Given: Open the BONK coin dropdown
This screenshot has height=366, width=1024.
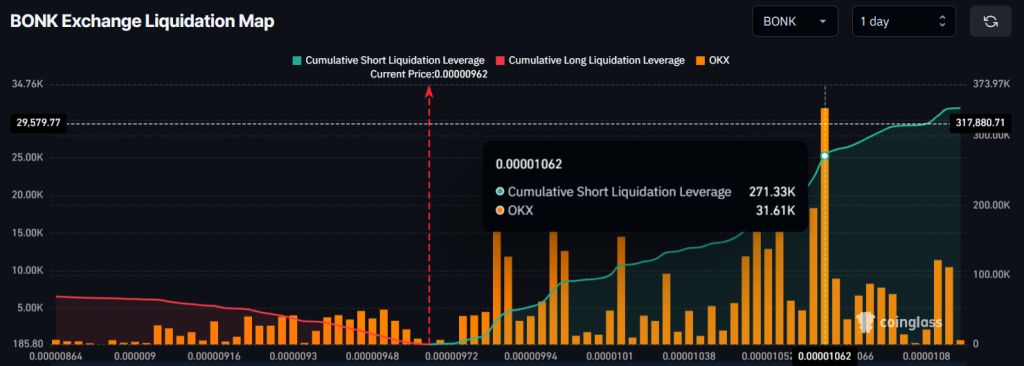Looking at the screenshot, I should [794, 22].
